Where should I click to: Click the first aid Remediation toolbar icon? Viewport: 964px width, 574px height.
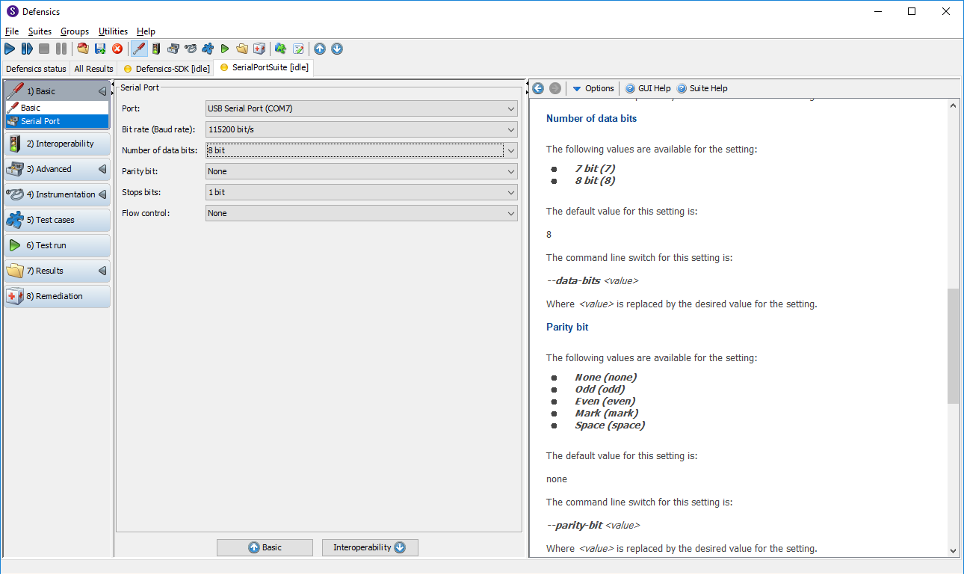coord(259,48)
